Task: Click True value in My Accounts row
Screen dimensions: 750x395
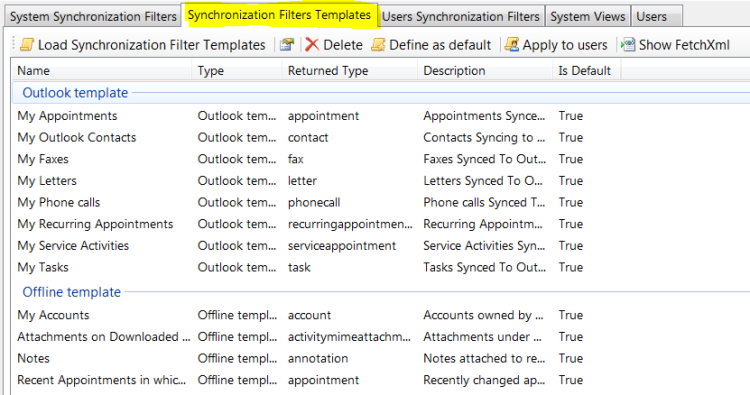Action: pos(571,315)
